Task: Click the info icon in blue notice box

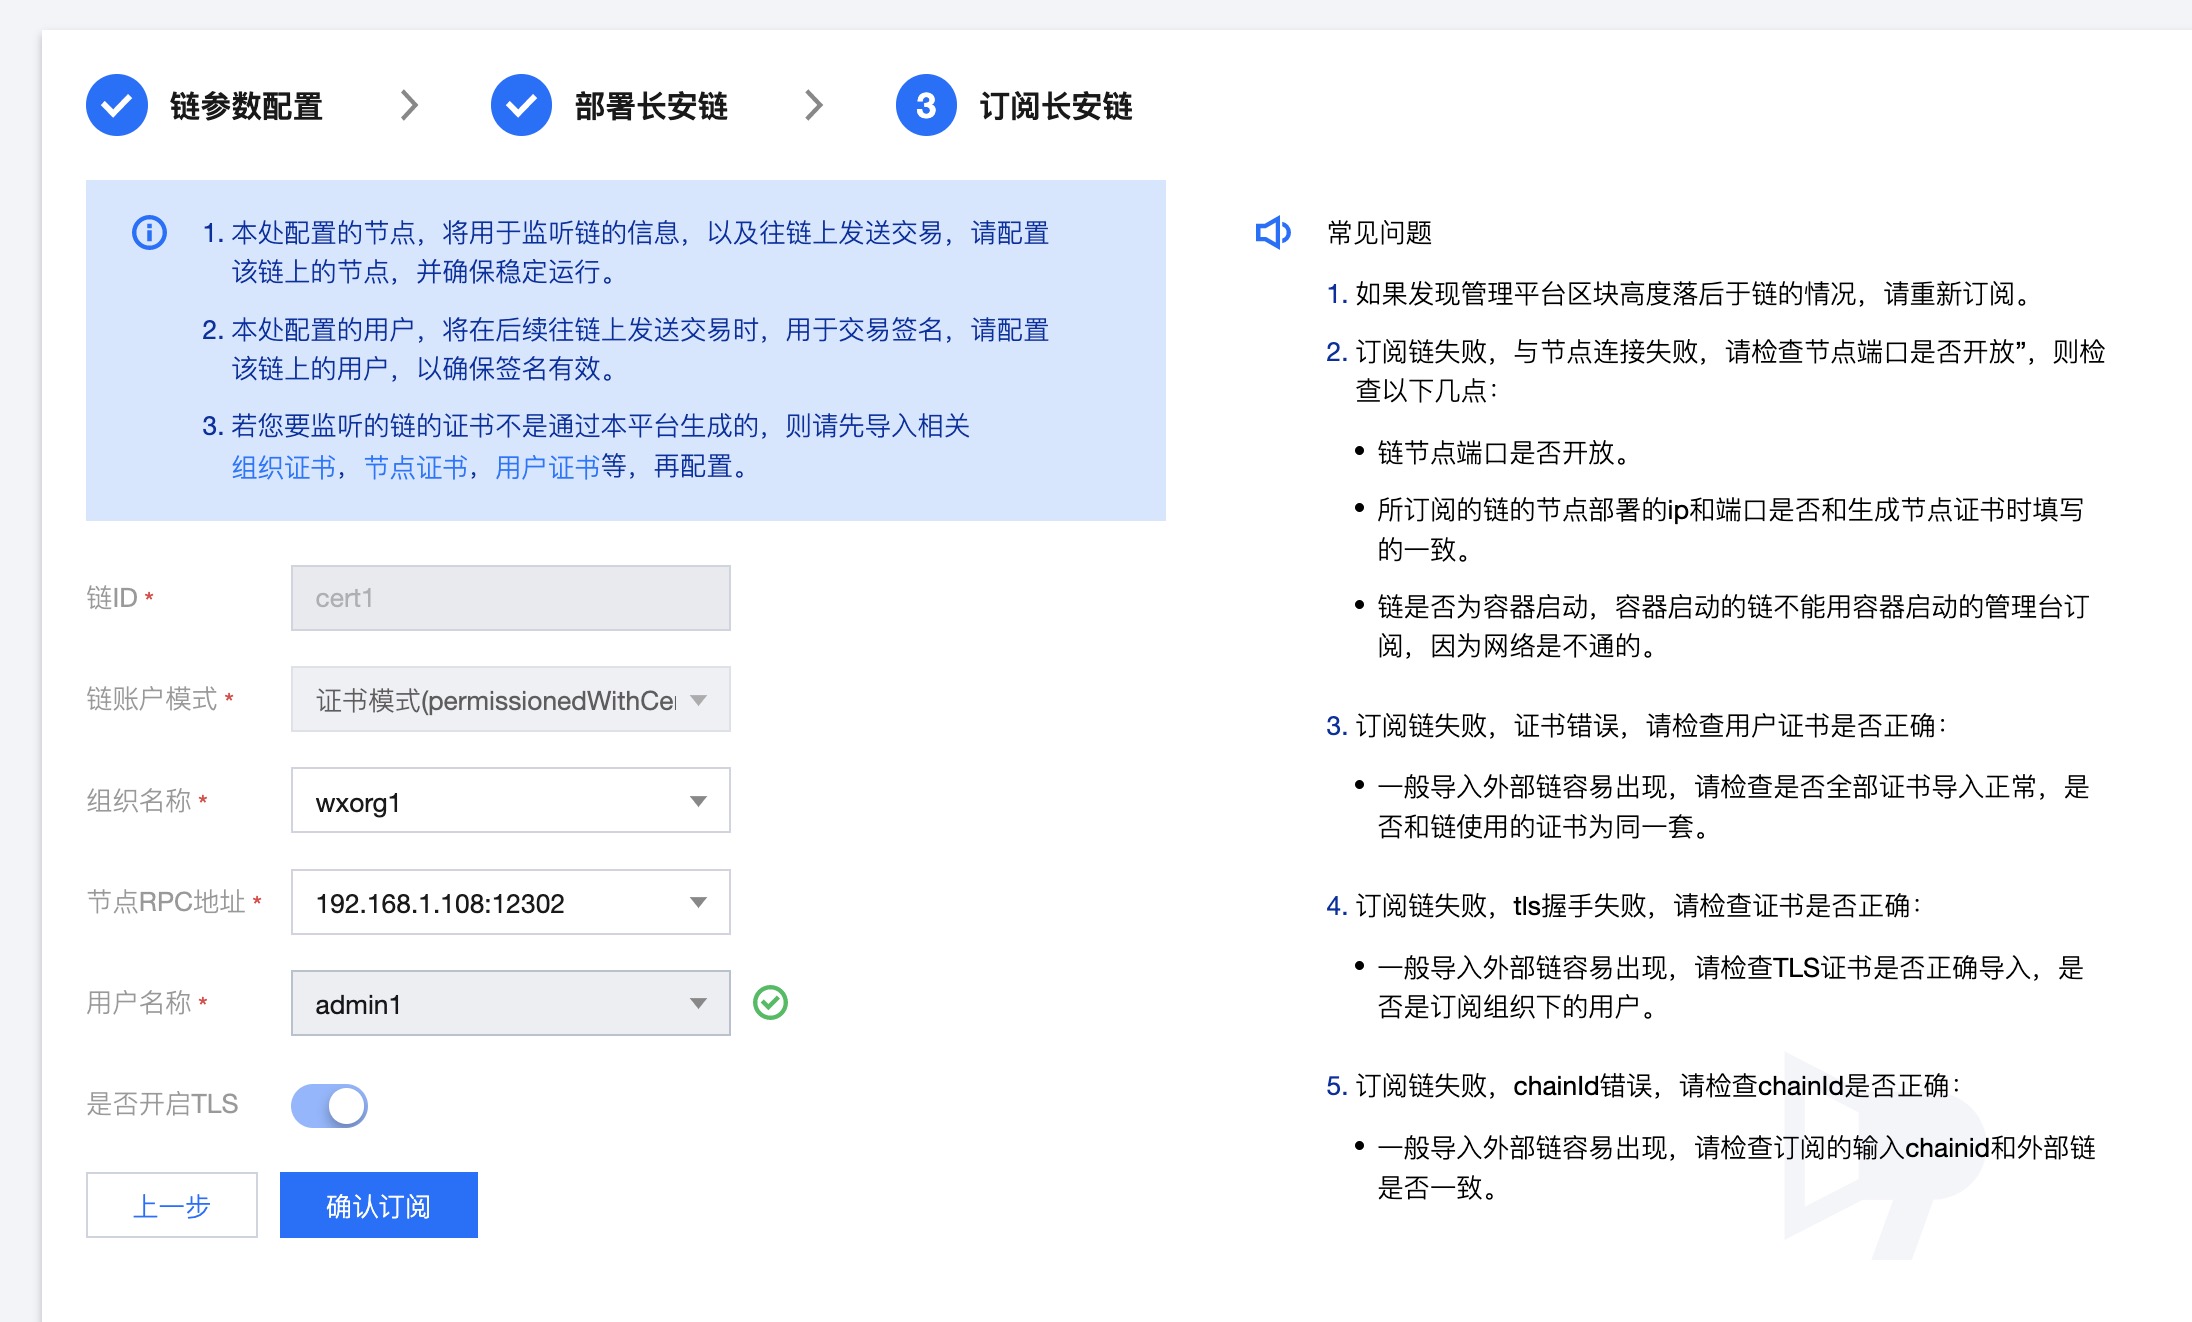Action: coord(150,233)
